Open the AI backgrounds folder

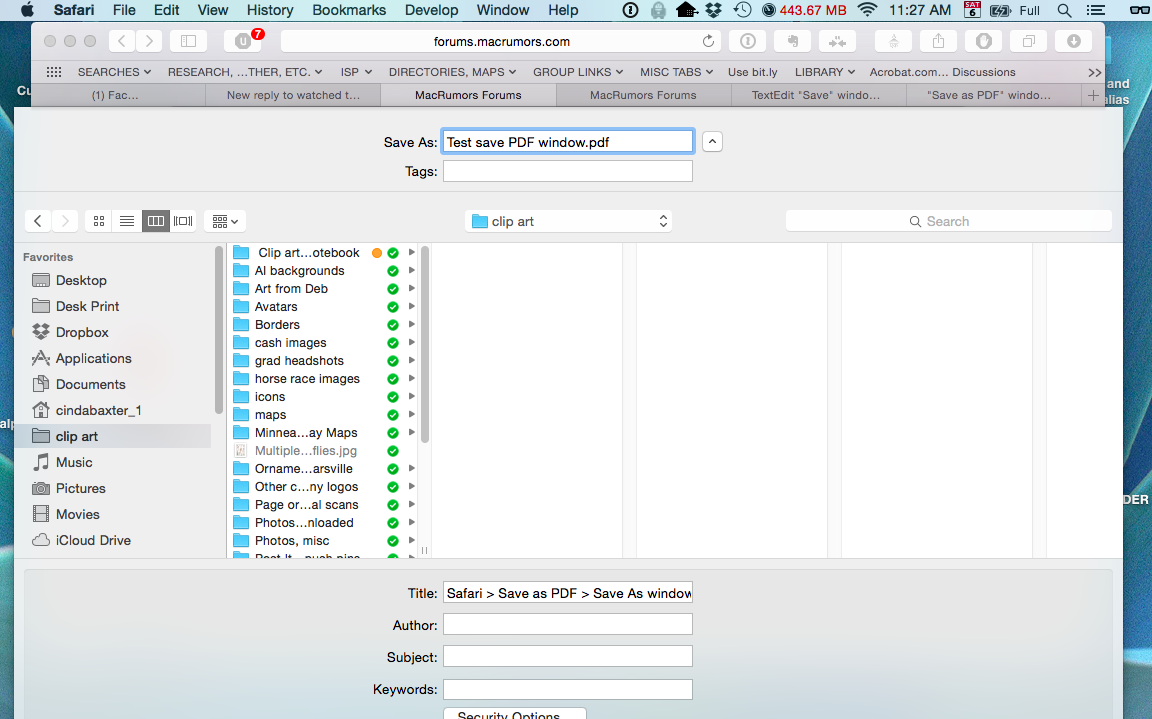299,271
